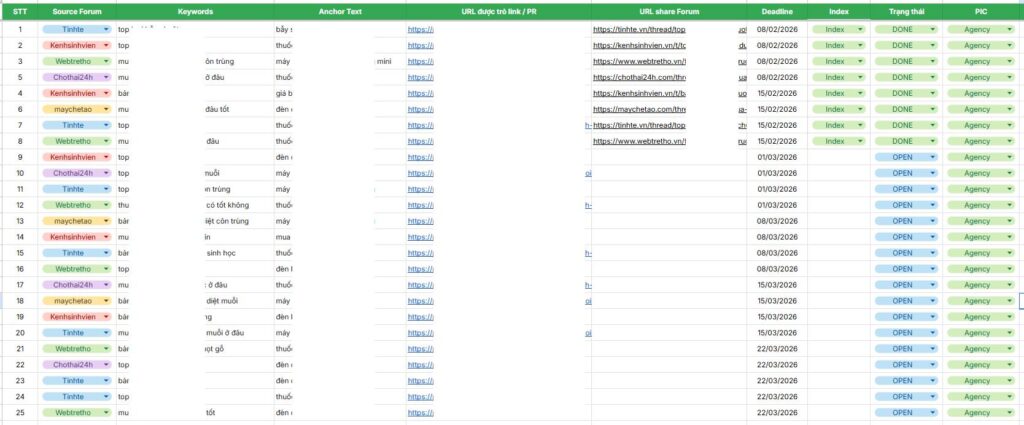Select deadline 15/02/2026 in row 6

pyautogui.click(x=777, y=109)
